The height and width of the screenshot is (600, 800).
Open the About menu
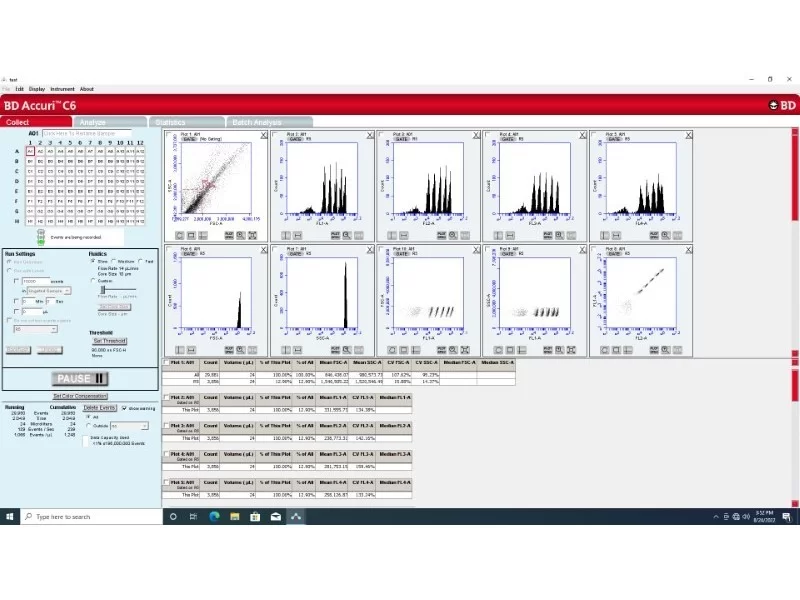pos(87,89)
